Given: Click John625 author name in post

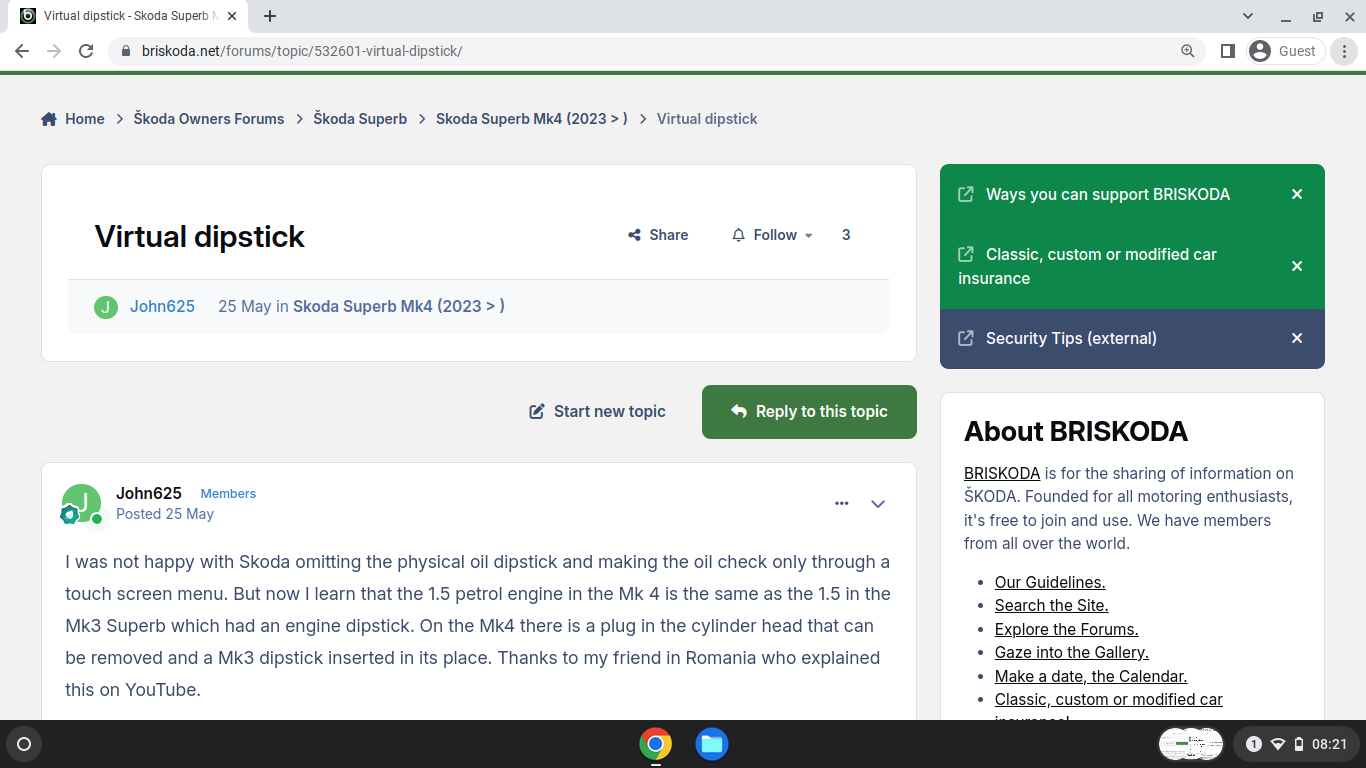Looking at the screenshot, I should 149,493.
